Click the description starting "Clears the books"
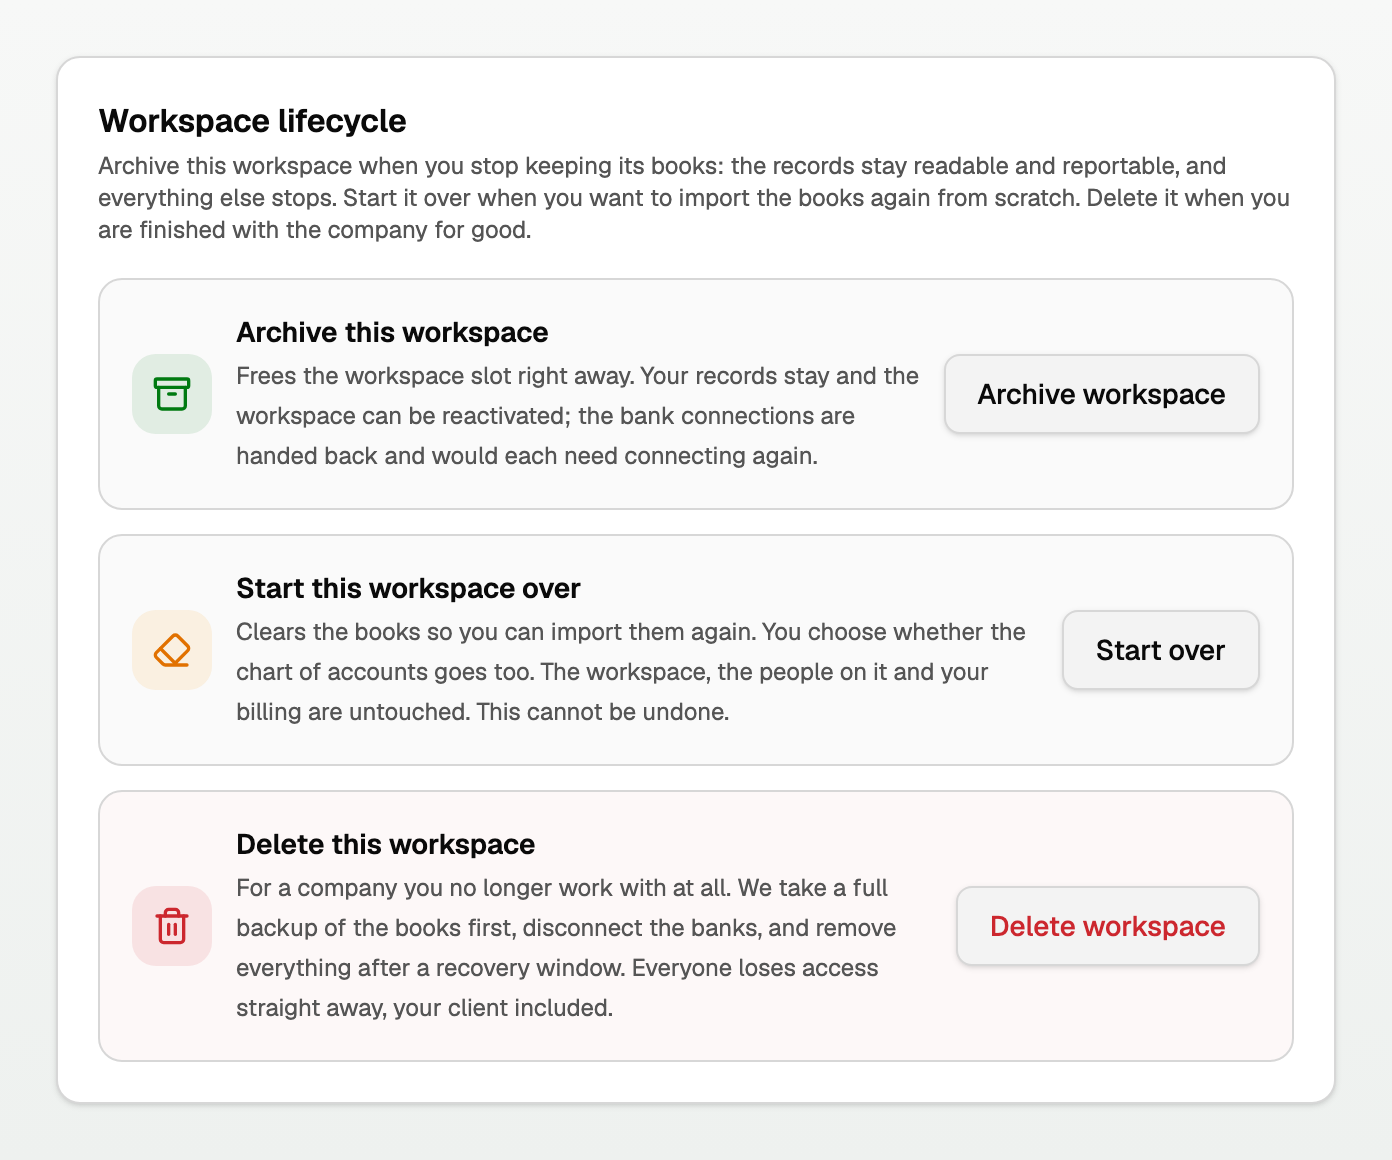 pos(631,672)
